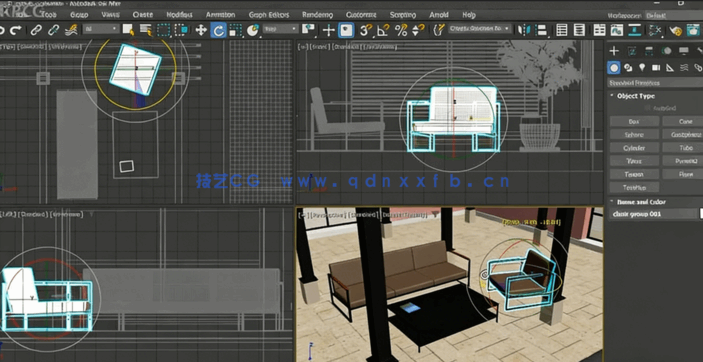Select the Bind to Space Warp tool
Viewport: 703px width, 362px height.
71,30
